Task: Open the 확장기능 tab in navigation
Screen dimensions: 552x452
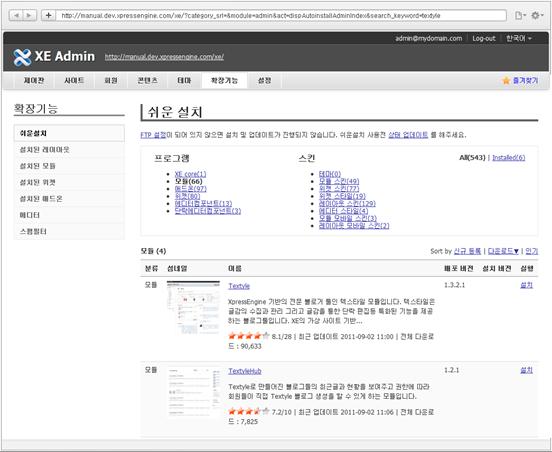Action: tap(224, 81)
